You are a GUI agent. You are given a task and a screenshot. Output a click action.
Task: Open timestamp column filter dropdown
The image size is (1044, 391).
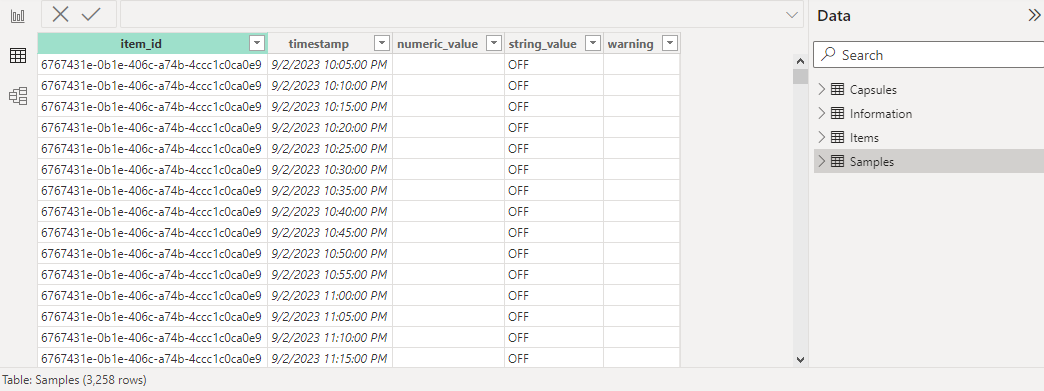click(x=382, y=43)
